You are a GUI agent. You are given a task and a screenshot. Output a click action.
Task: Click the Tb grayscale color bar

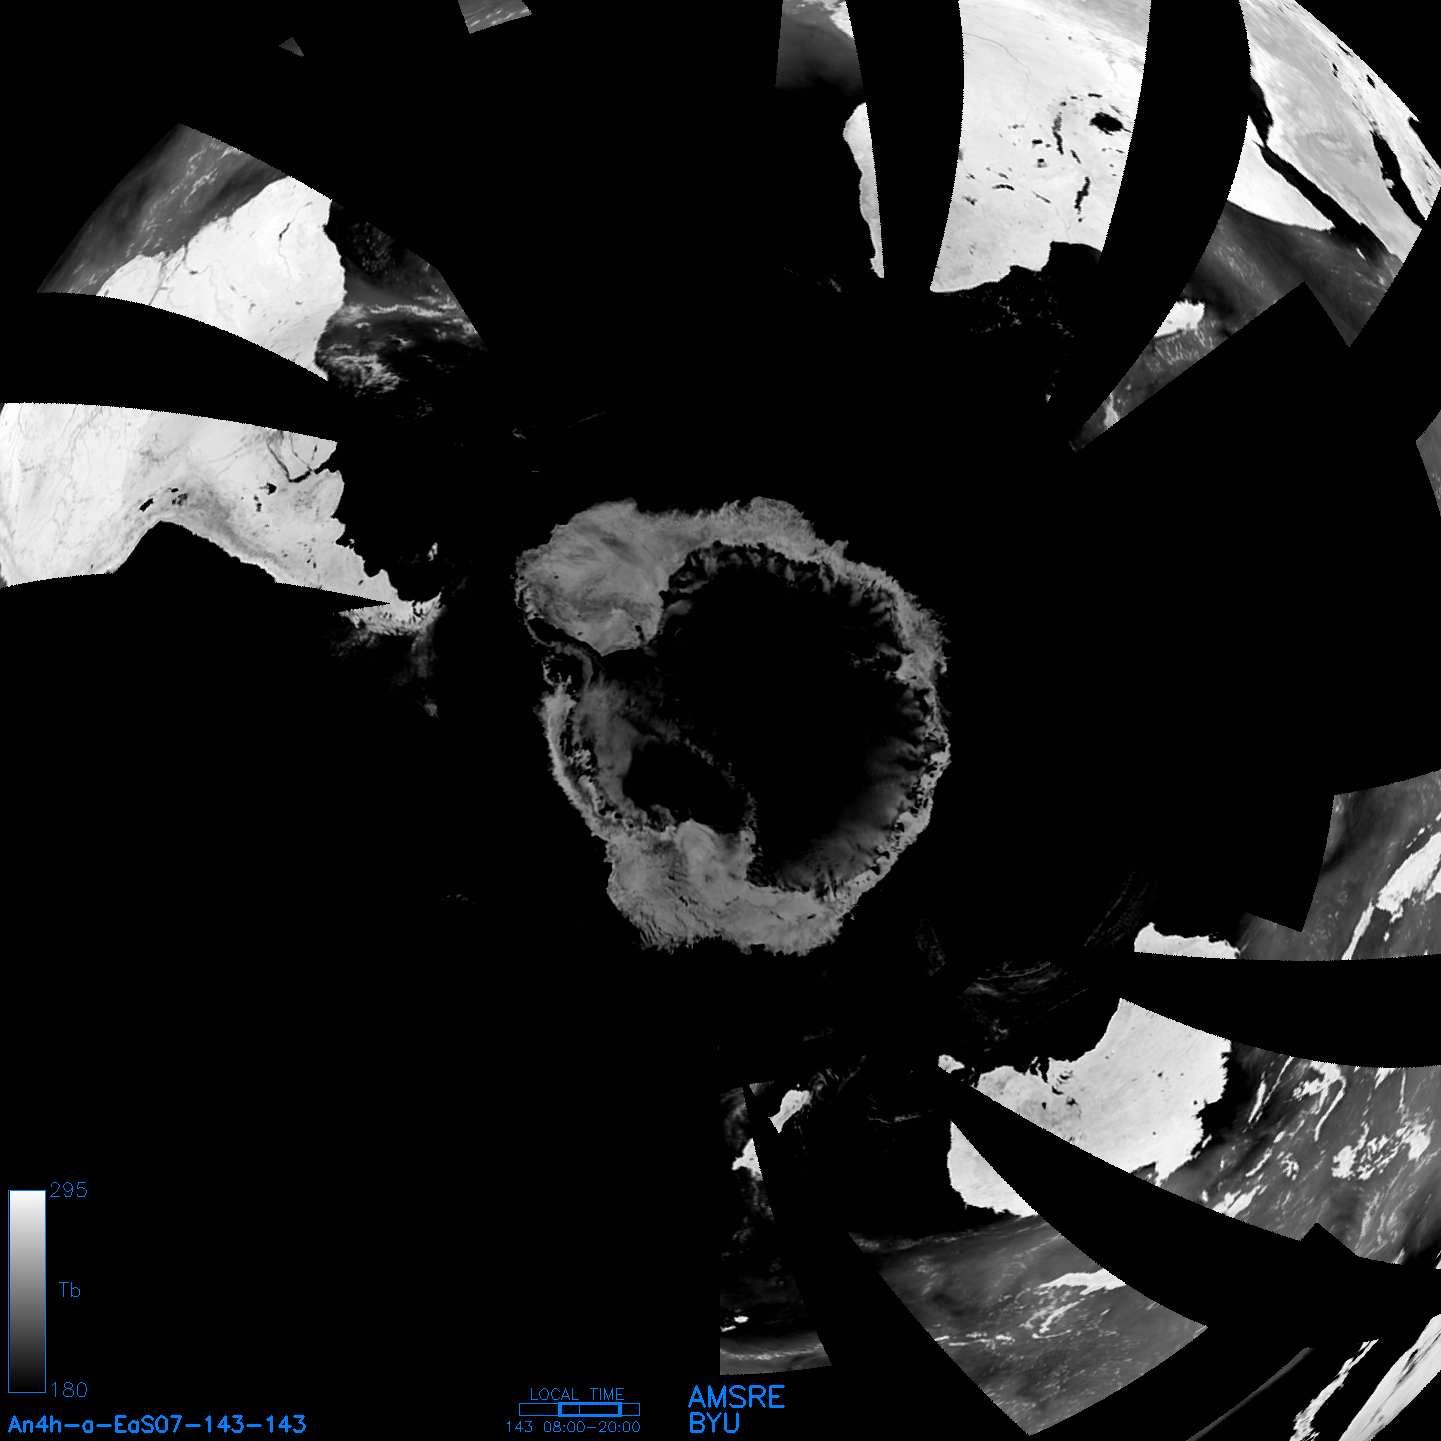click(x=27, y=1291)
